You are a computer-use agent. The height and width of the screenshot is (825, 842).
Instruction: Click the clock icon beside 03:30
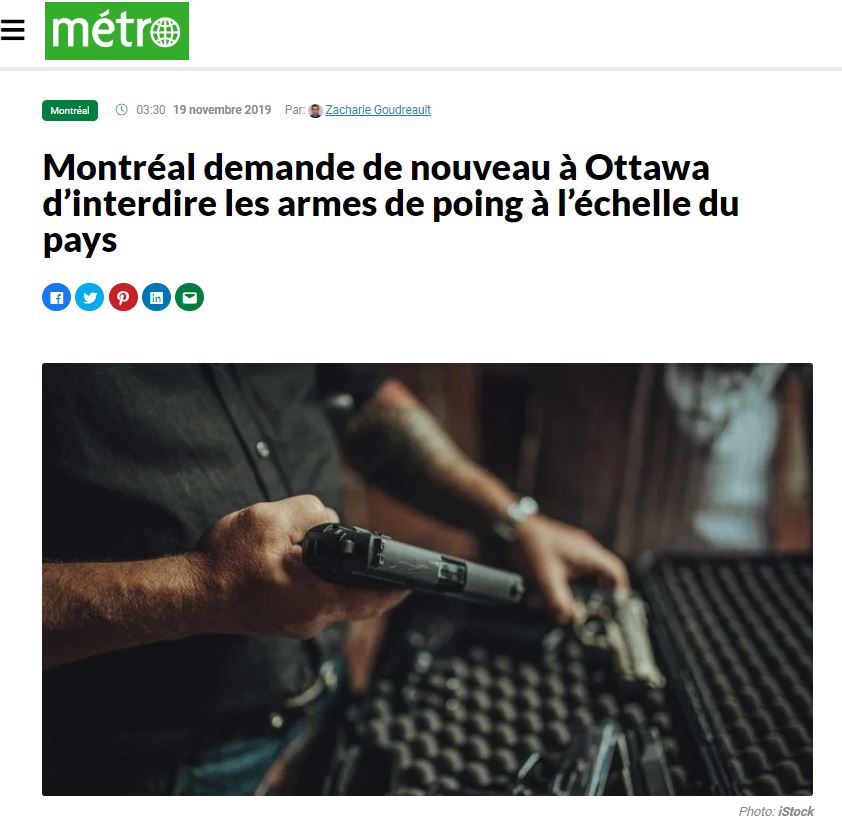pos(122,110)
